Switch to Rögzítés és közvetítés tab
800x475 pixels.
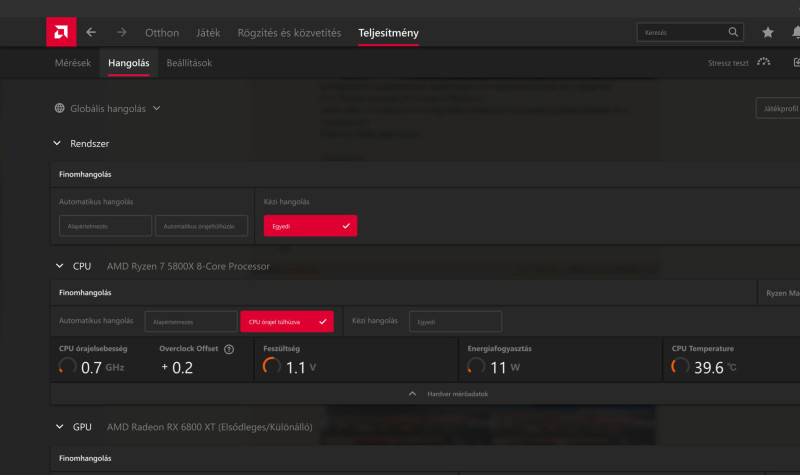click(289, 33)
